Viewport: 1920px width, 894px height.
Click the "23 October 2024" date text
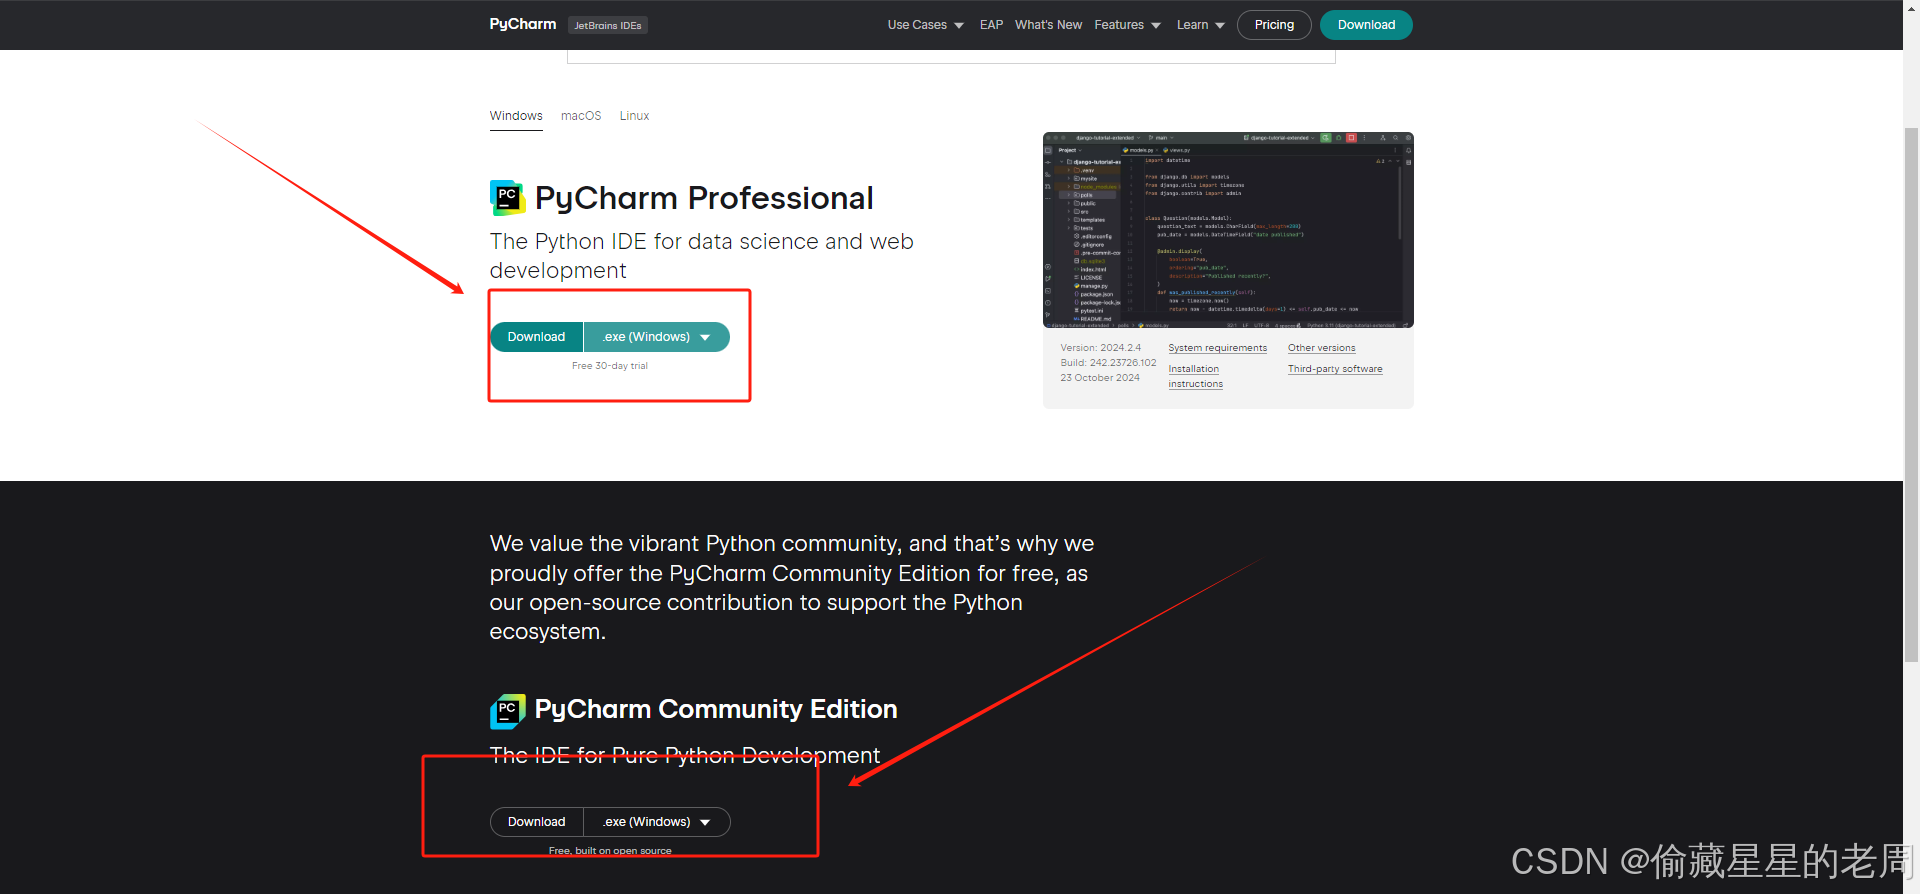click(x=1100, y=378)
